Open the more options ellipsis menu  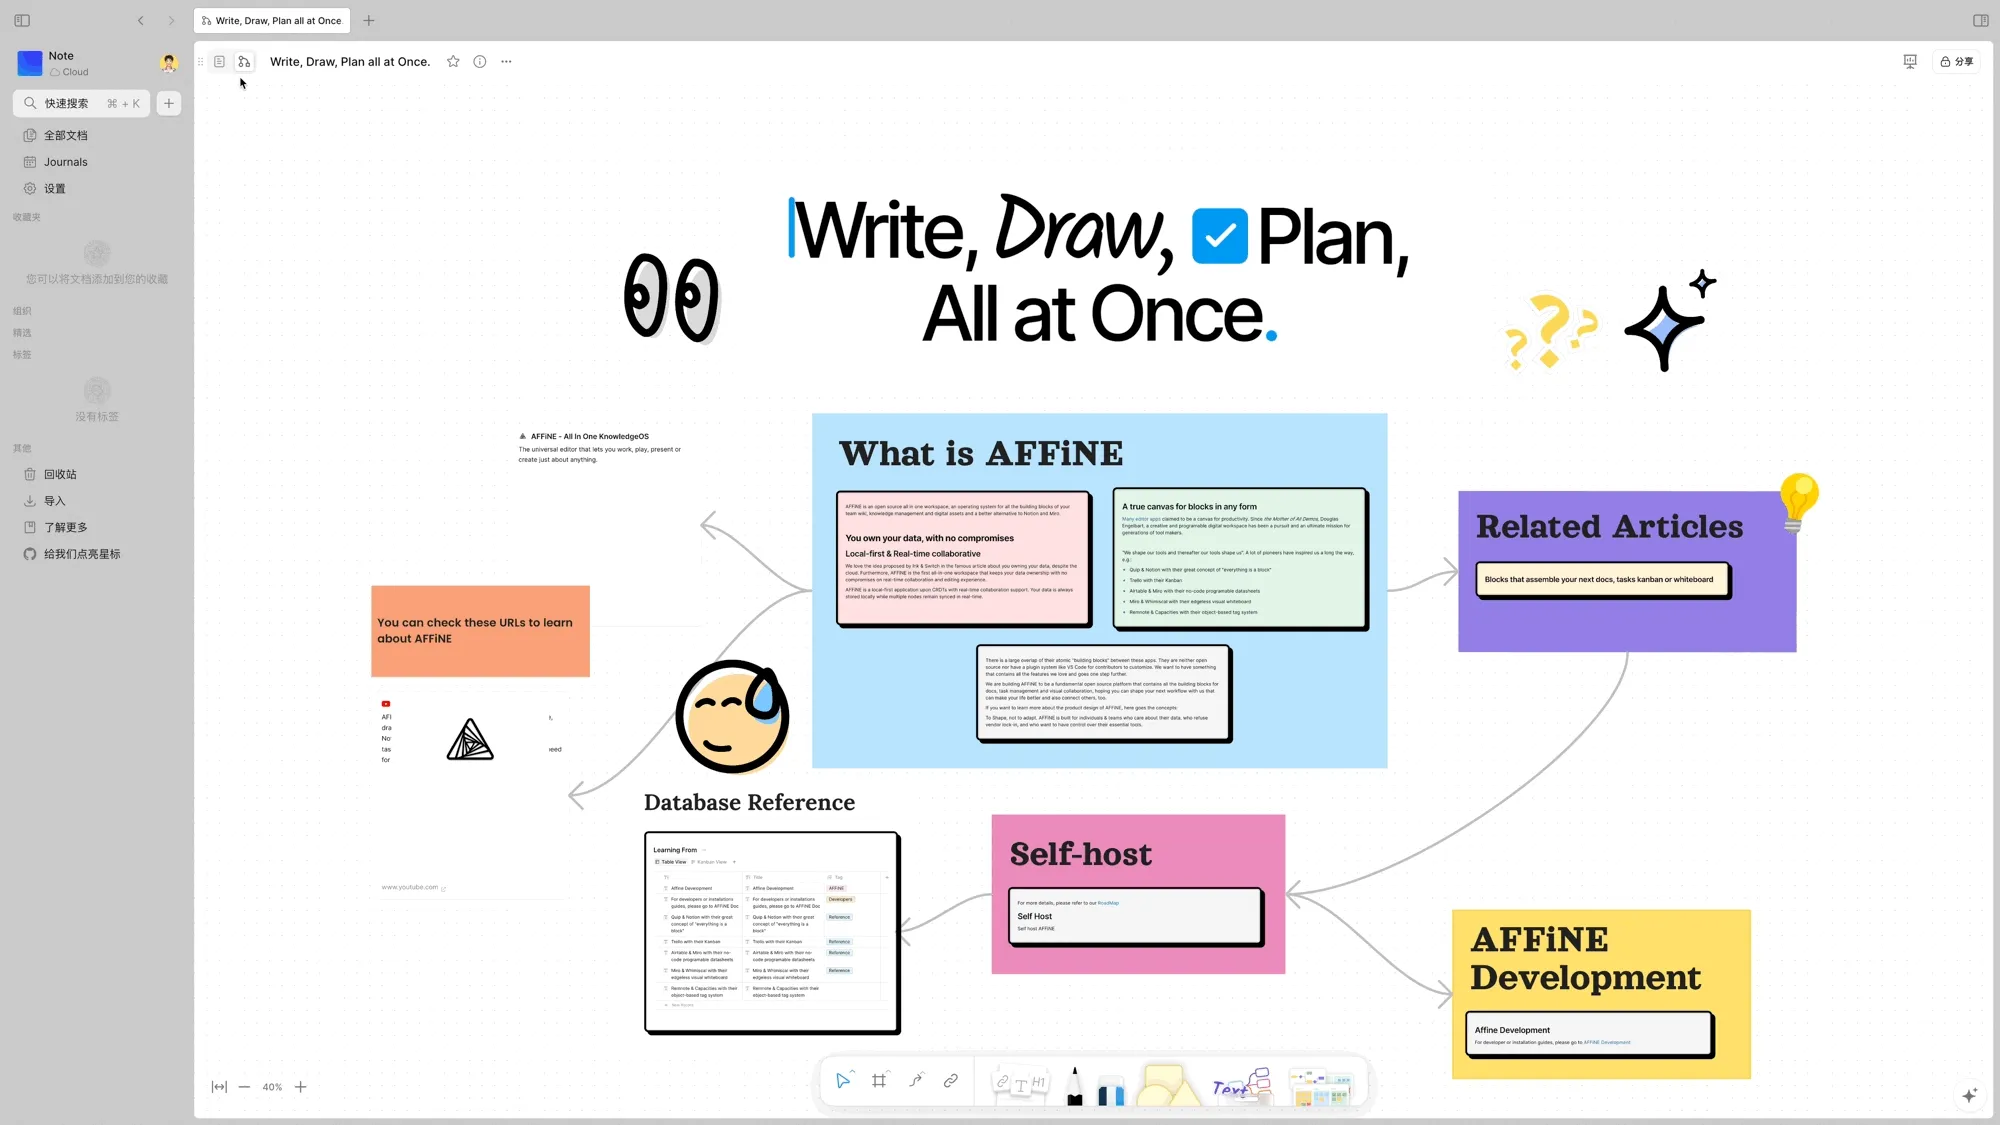pos(506,62)
